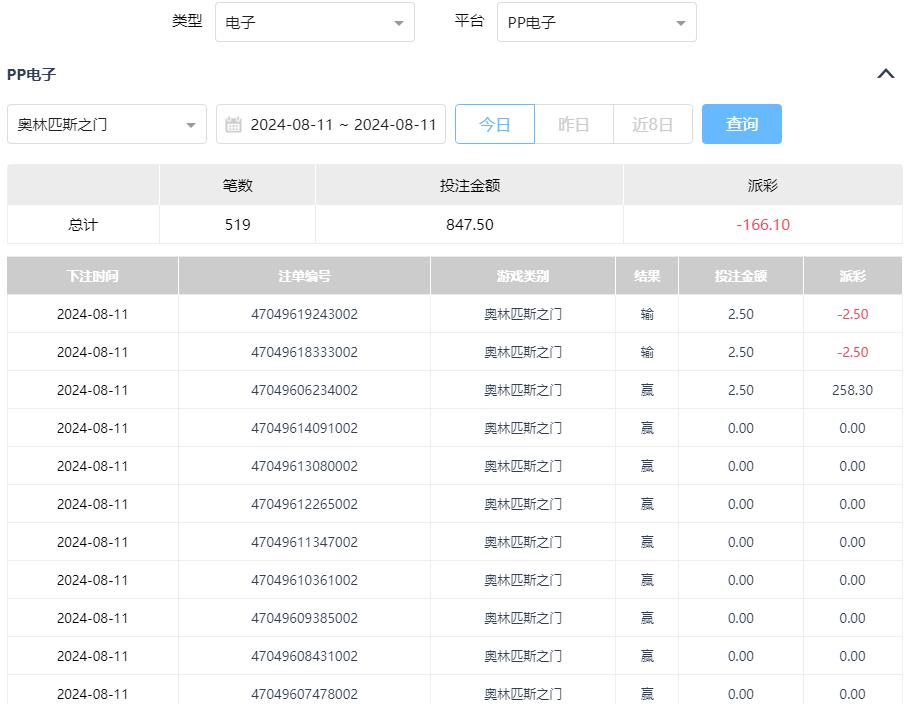
Task: Expand the 奥林匹斯之门 game selector
Action: (x=107, y=125)
